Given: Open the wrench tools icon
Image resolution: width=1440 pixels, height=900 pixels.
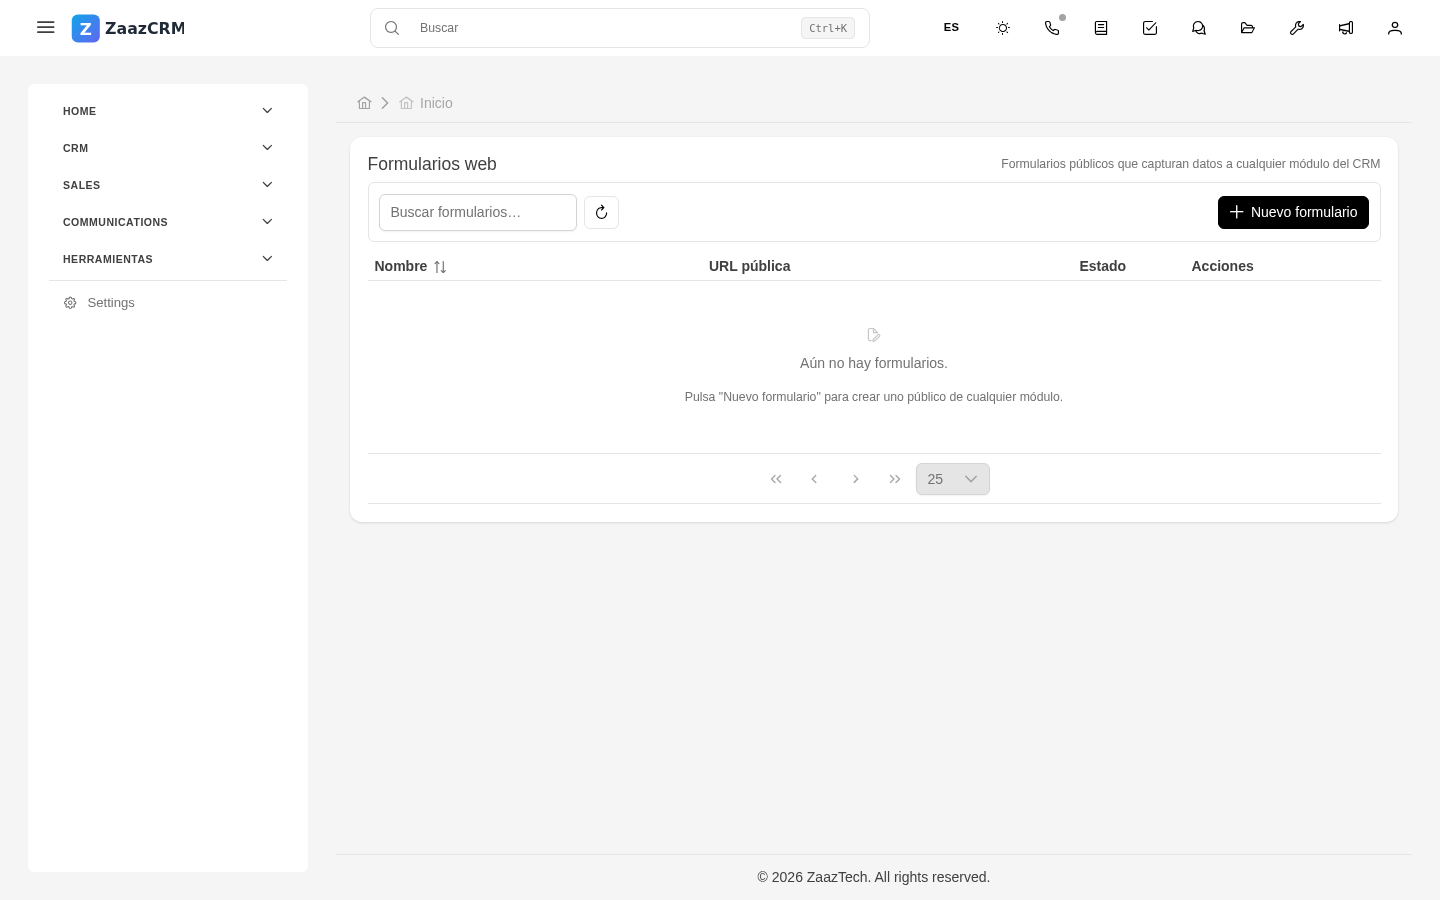Looking at the screenshot, I should coord(1297,28).
